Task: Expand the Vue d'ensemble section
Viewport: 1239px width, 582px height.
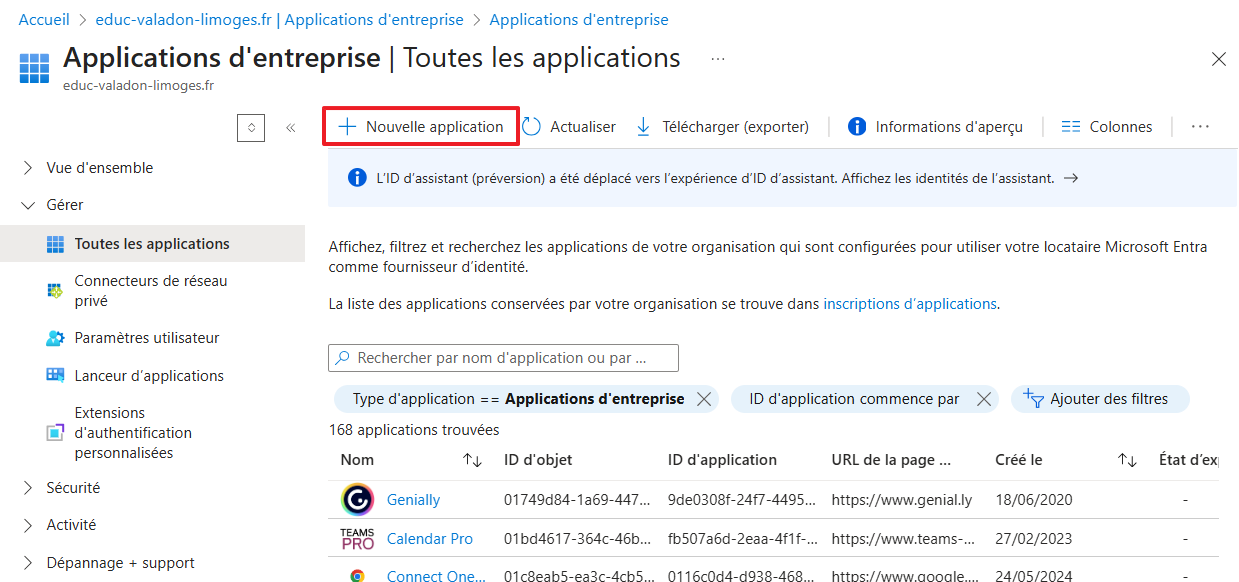Action: click(x=28, y=168)
